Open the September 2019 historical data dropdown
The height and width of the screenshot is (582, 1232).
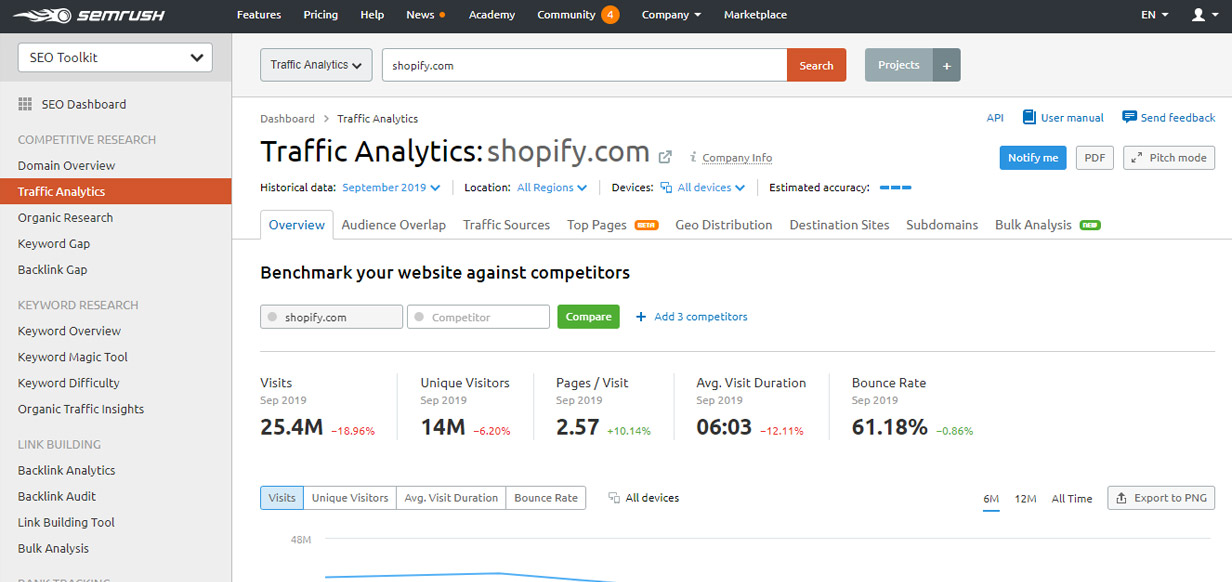coord(391,187)
